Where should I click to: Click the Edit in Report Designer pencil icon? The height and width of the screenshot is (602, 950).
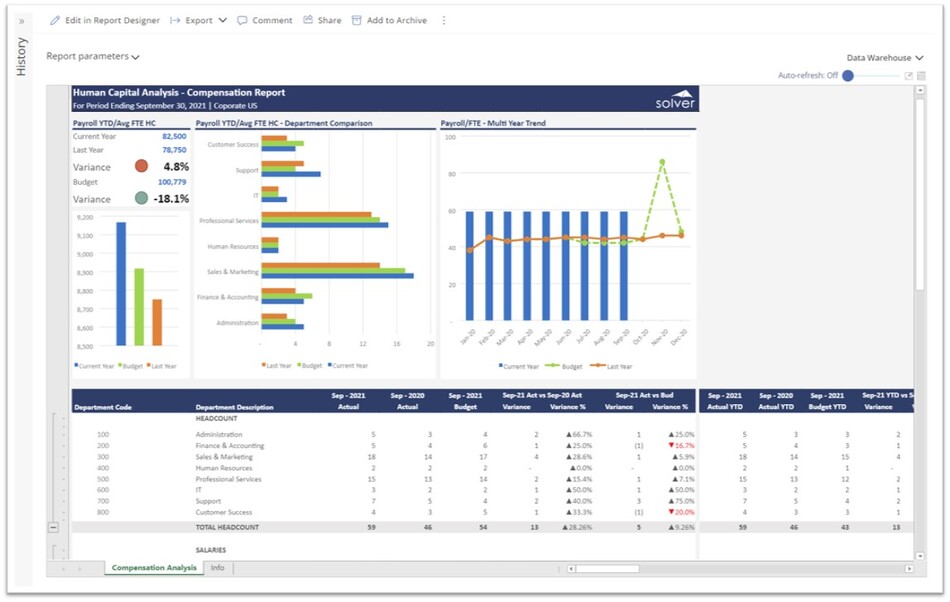pyautogui.click(x=55, y=20)
